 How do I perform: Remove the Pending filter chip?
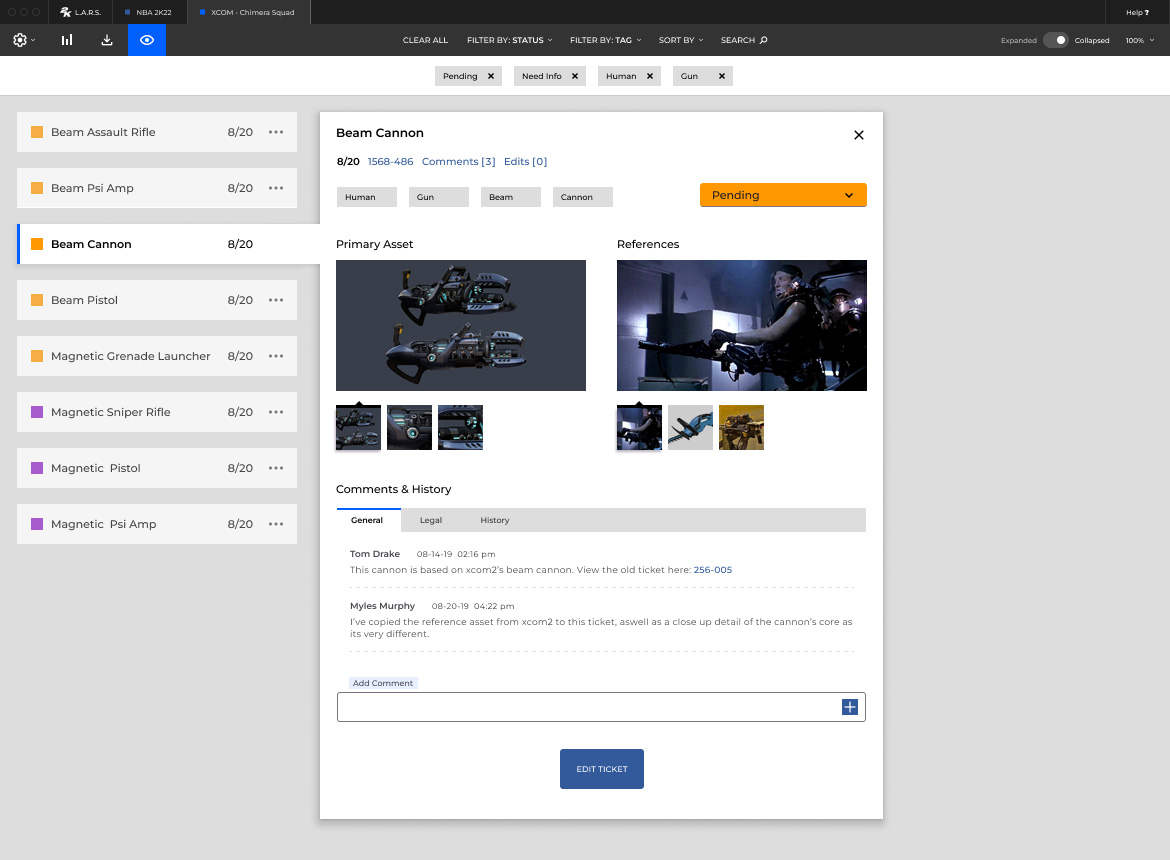point(491,76)
